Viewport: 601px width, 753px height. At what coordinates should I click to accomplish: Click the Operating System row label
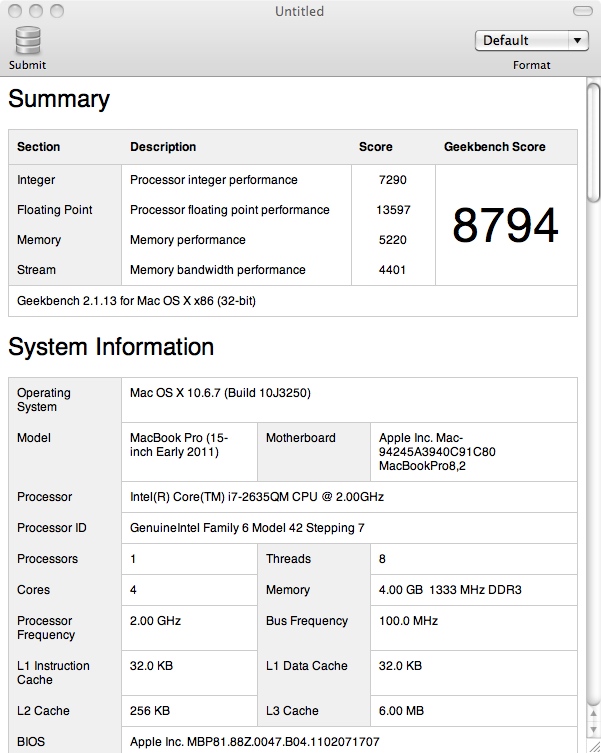[44, 400]
